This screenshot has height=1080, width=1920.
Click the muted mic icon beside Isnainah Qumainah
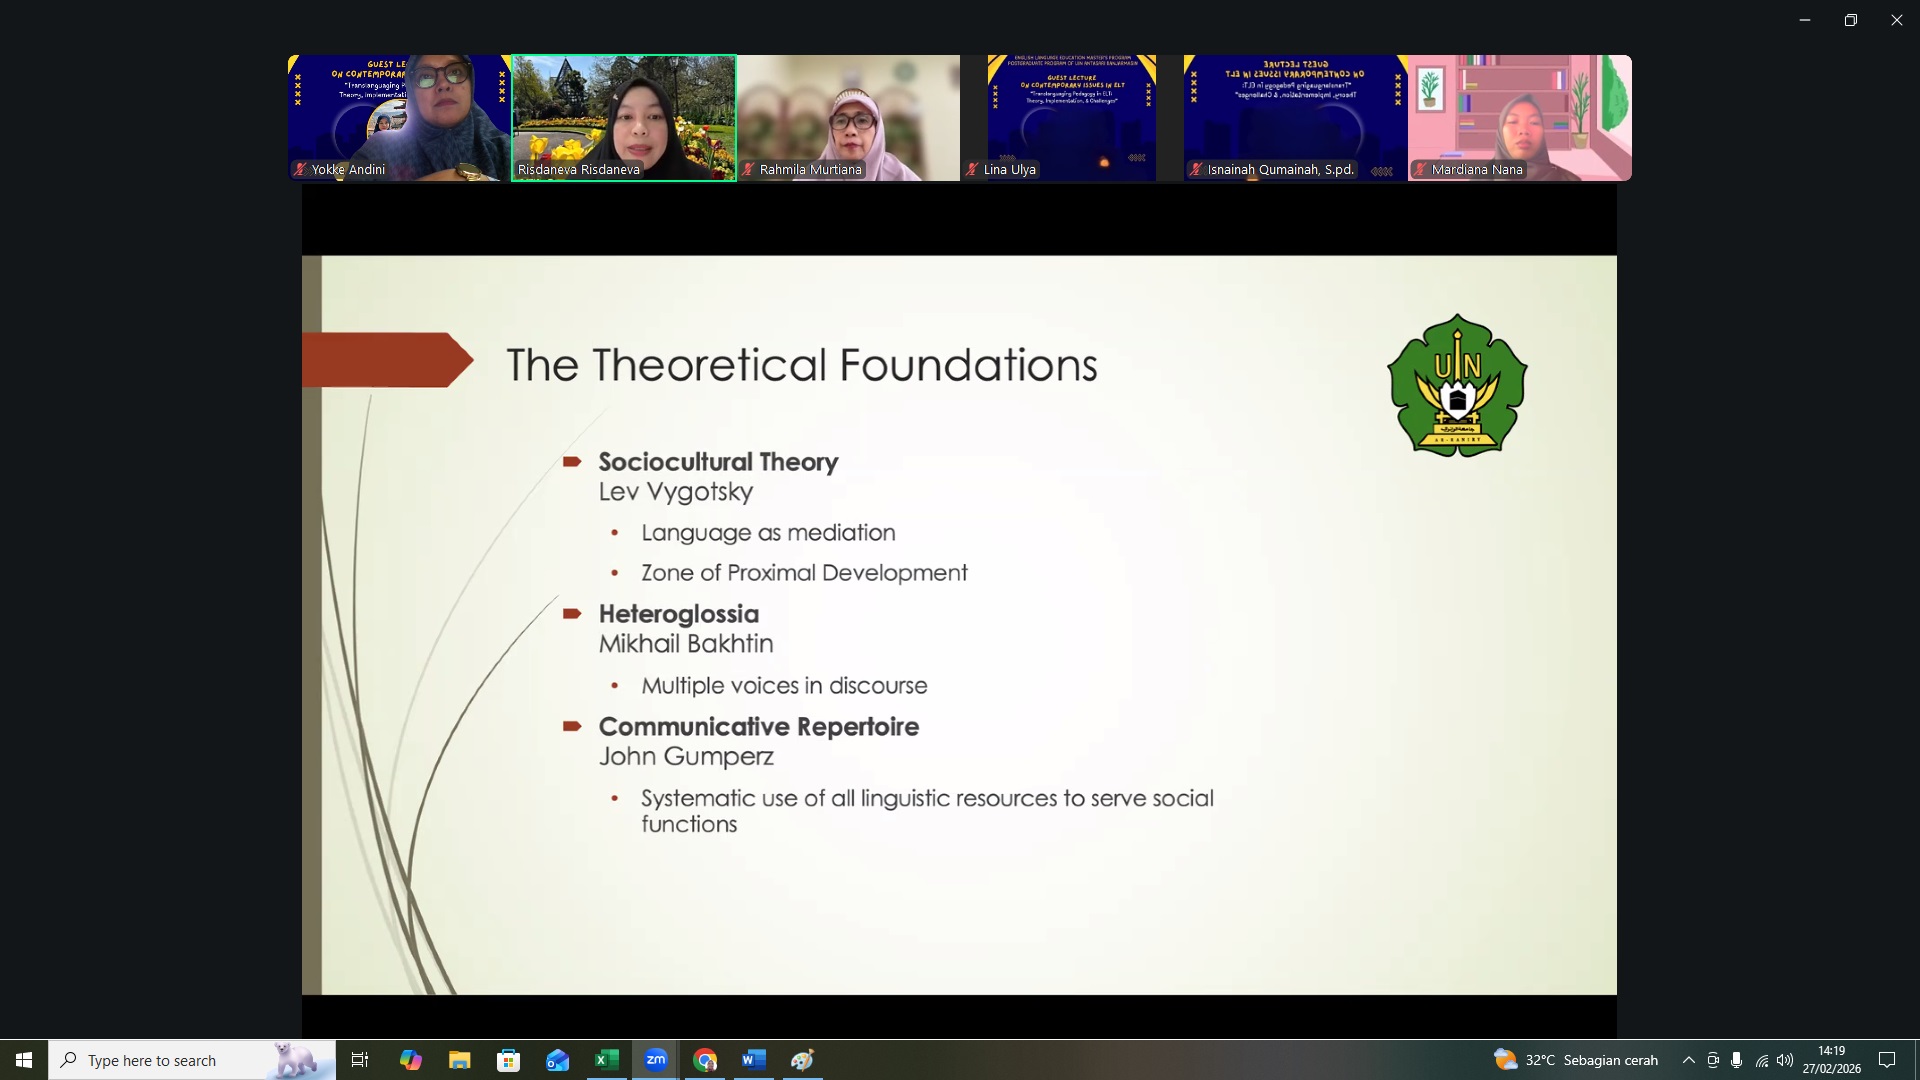(1196, 169)
